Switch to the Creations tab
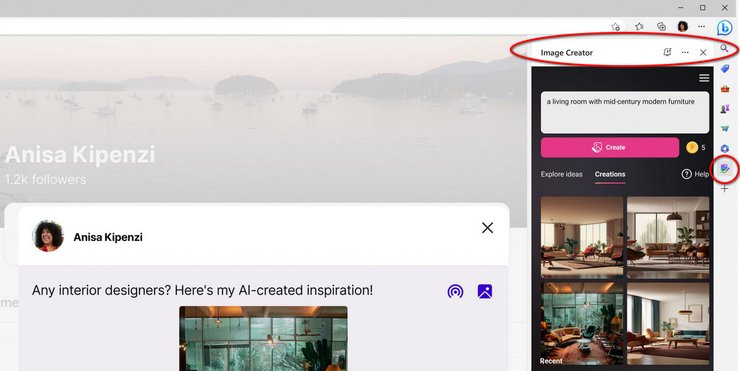740x371 pixels. (610, 174)
